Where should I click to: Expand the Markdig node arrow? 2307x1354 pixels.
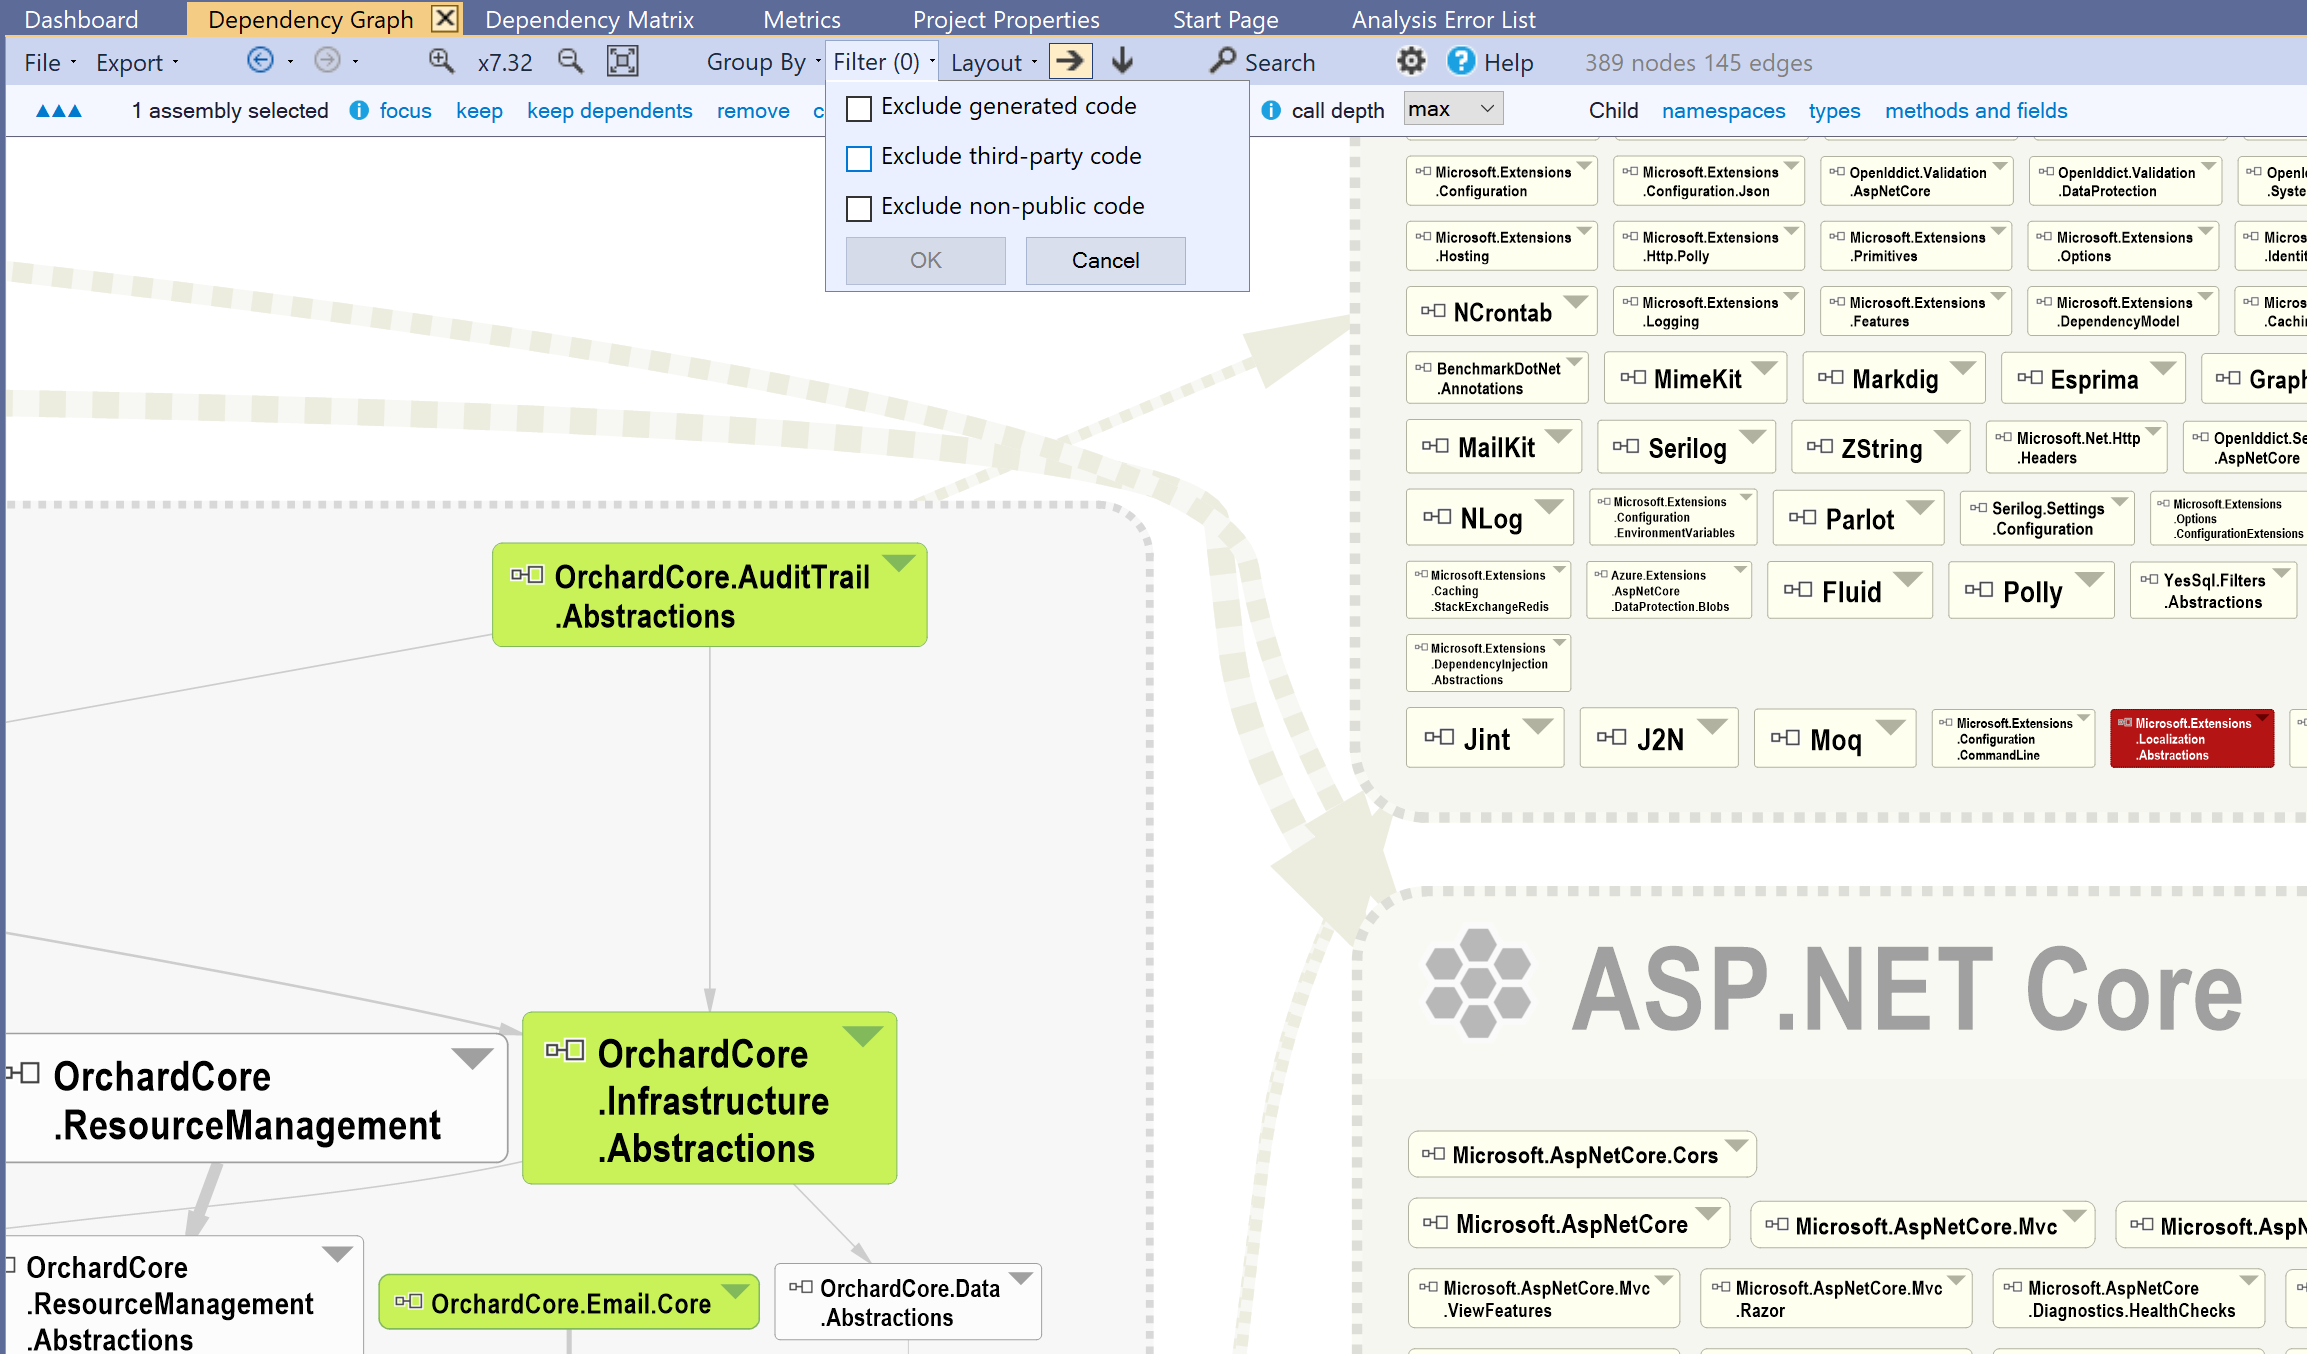1963,368
